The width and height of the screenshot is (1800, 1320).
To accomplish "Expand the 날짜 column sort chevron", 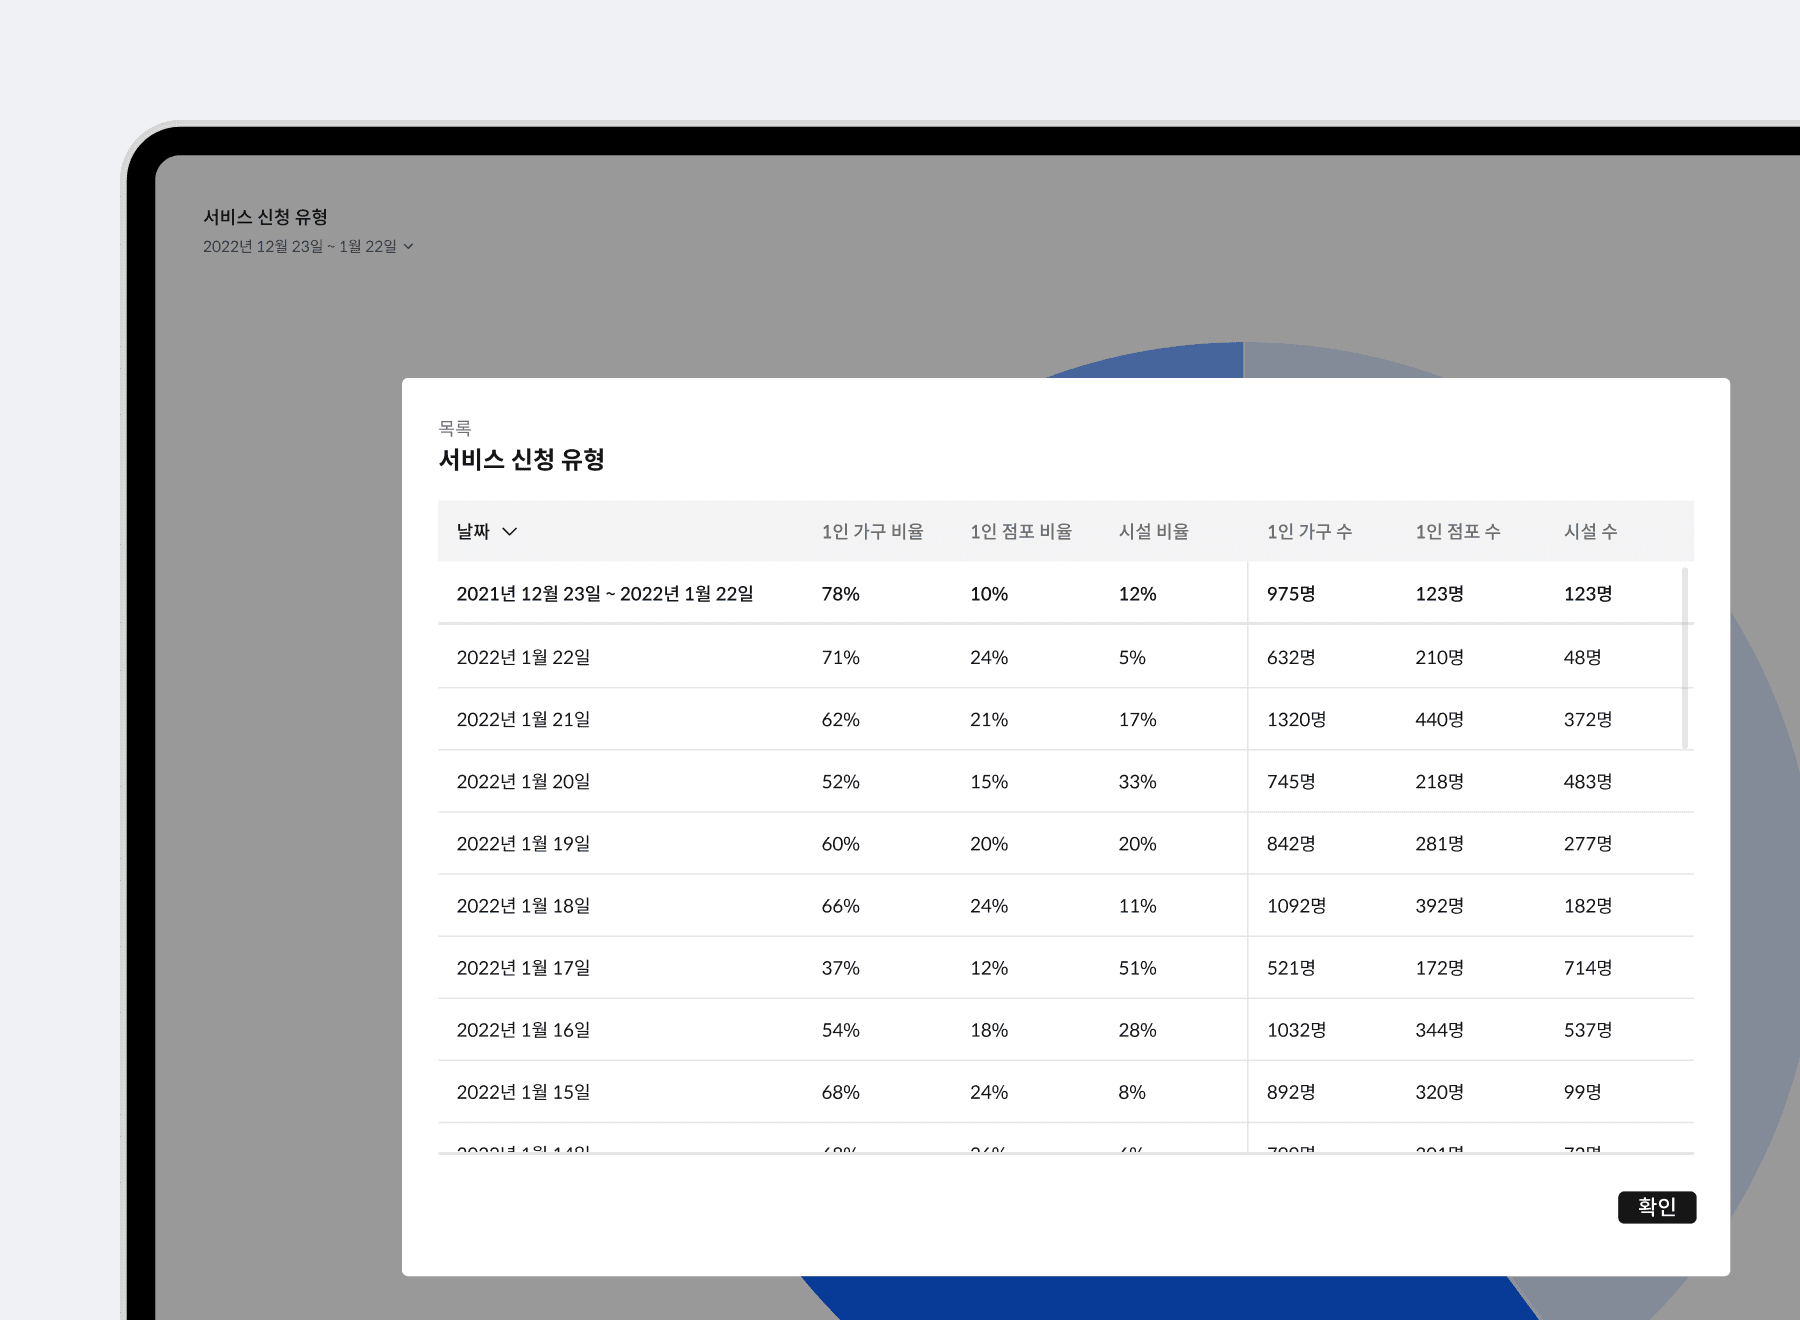I will pyautogui.click(x=513, y=532).
